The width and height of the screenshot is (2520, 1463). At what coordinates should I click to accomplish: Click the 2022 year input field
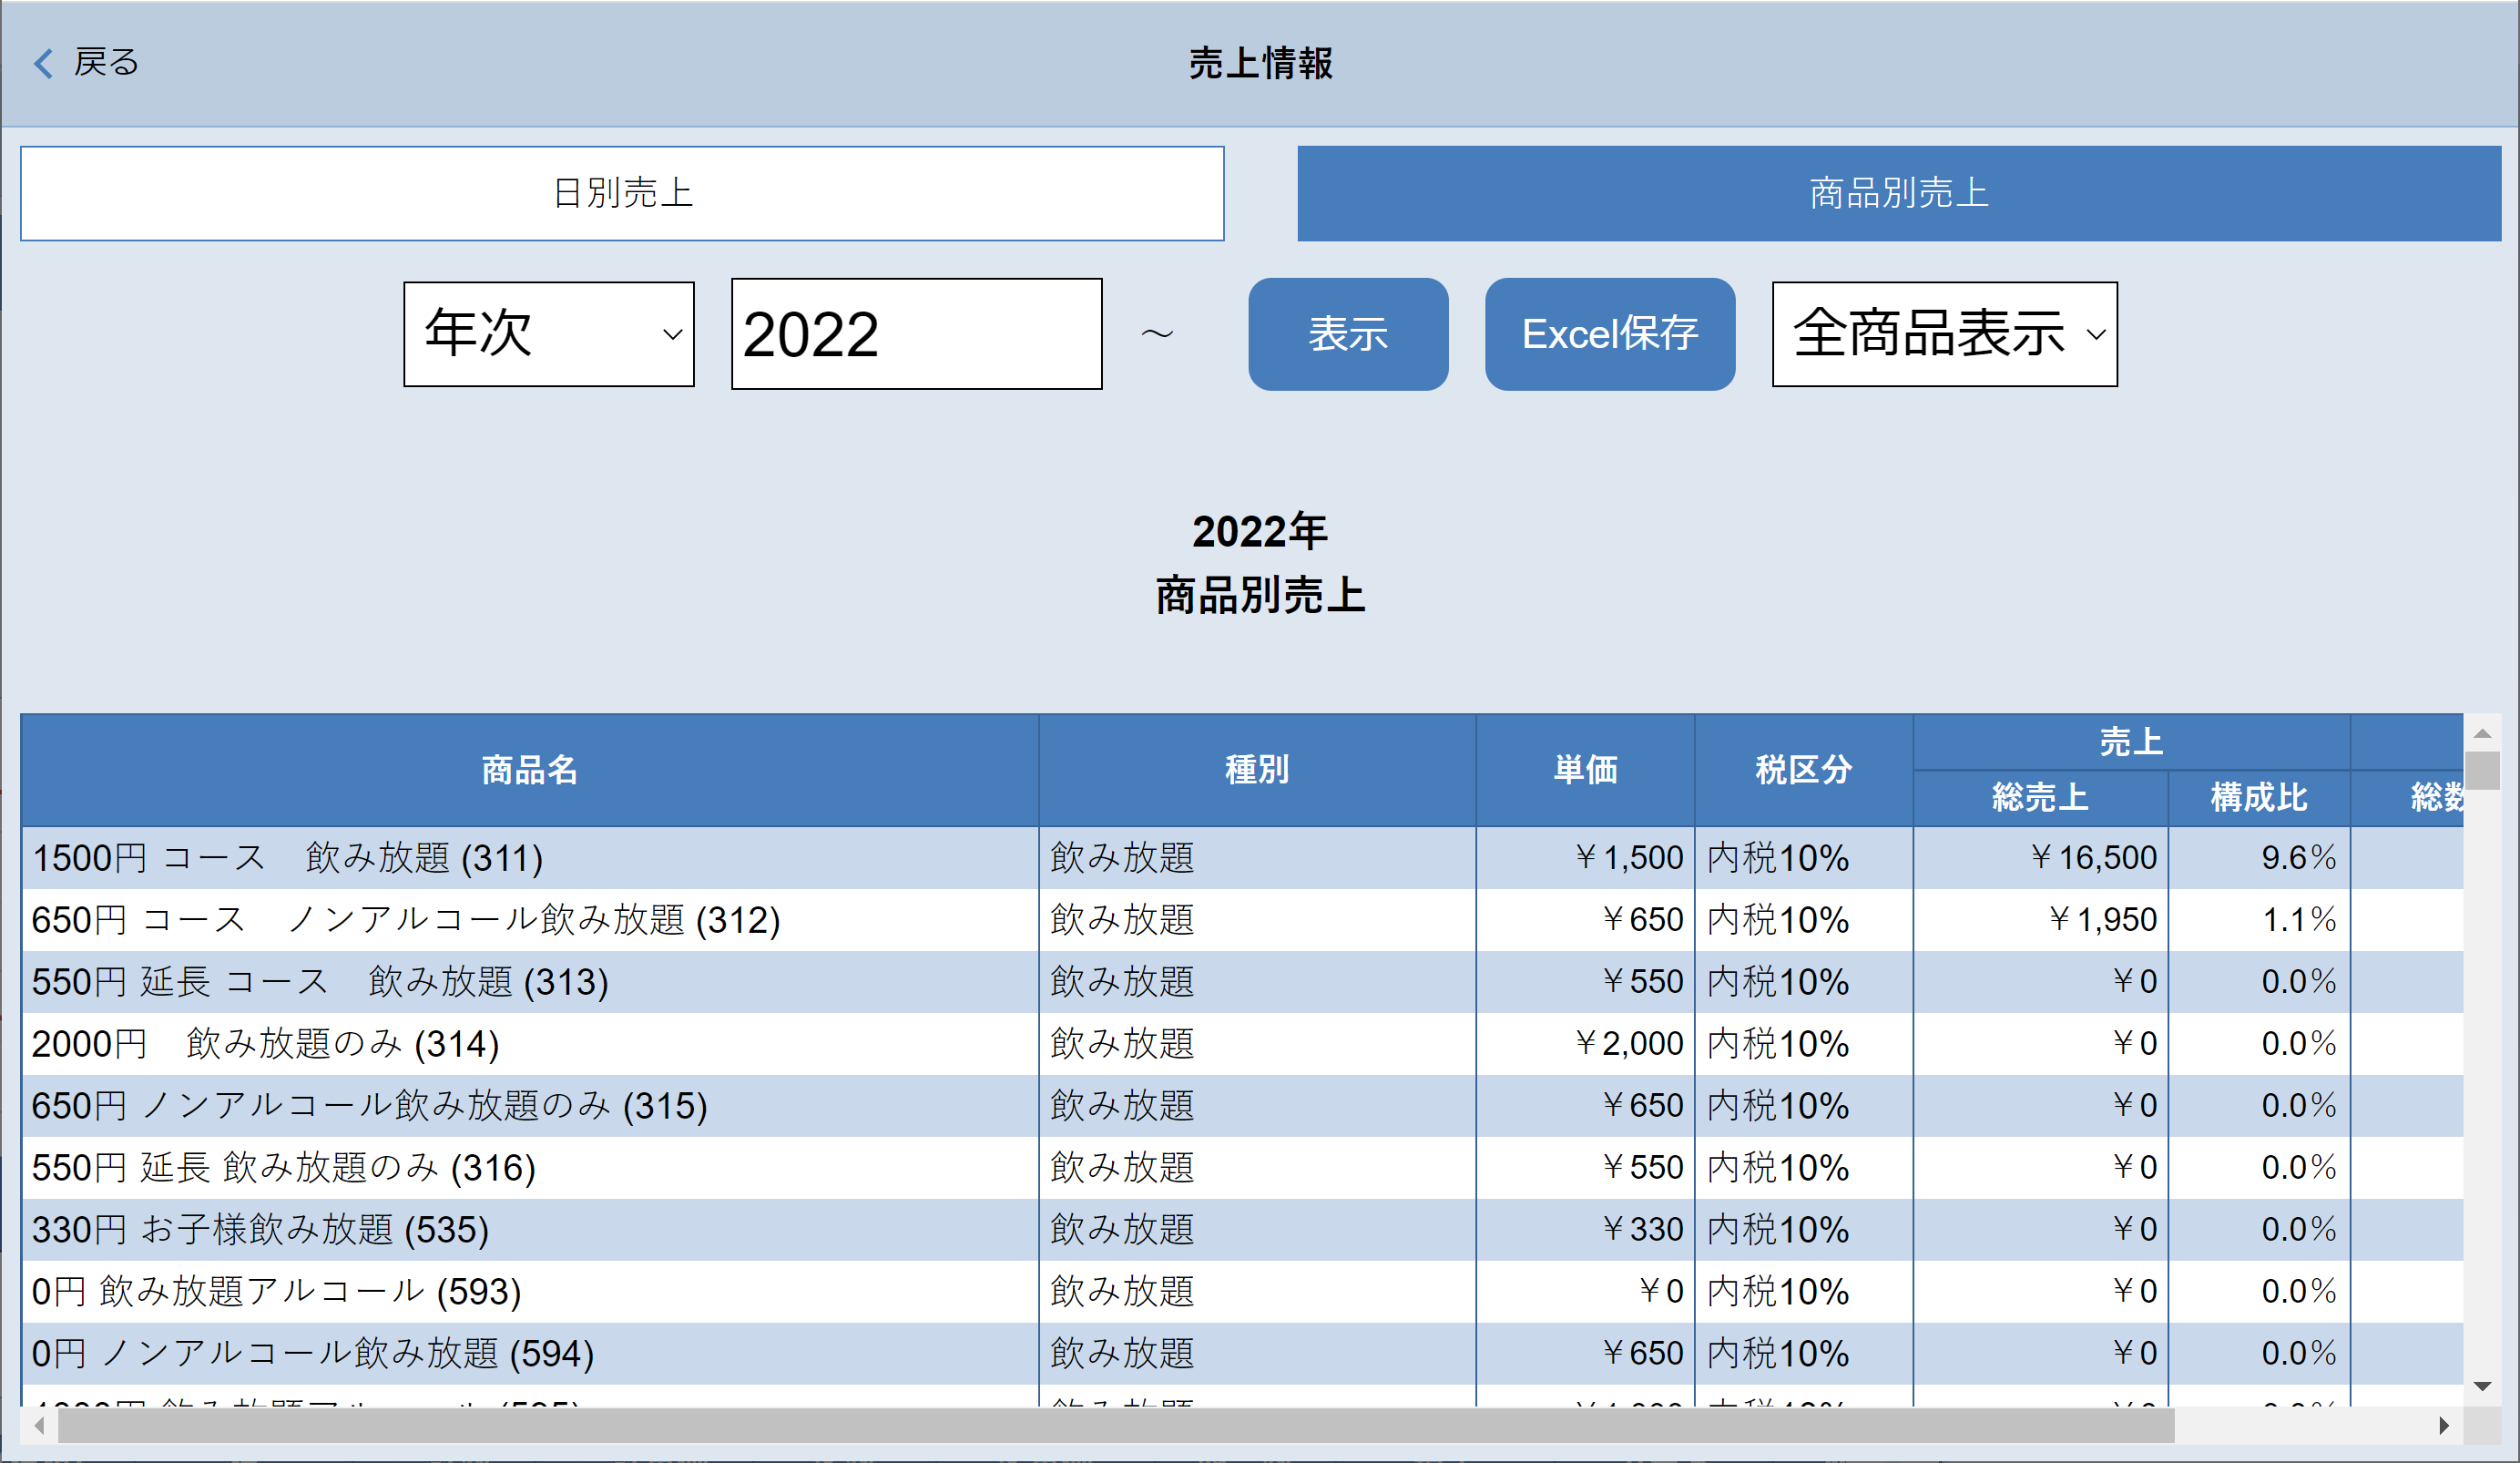(916, 334)
